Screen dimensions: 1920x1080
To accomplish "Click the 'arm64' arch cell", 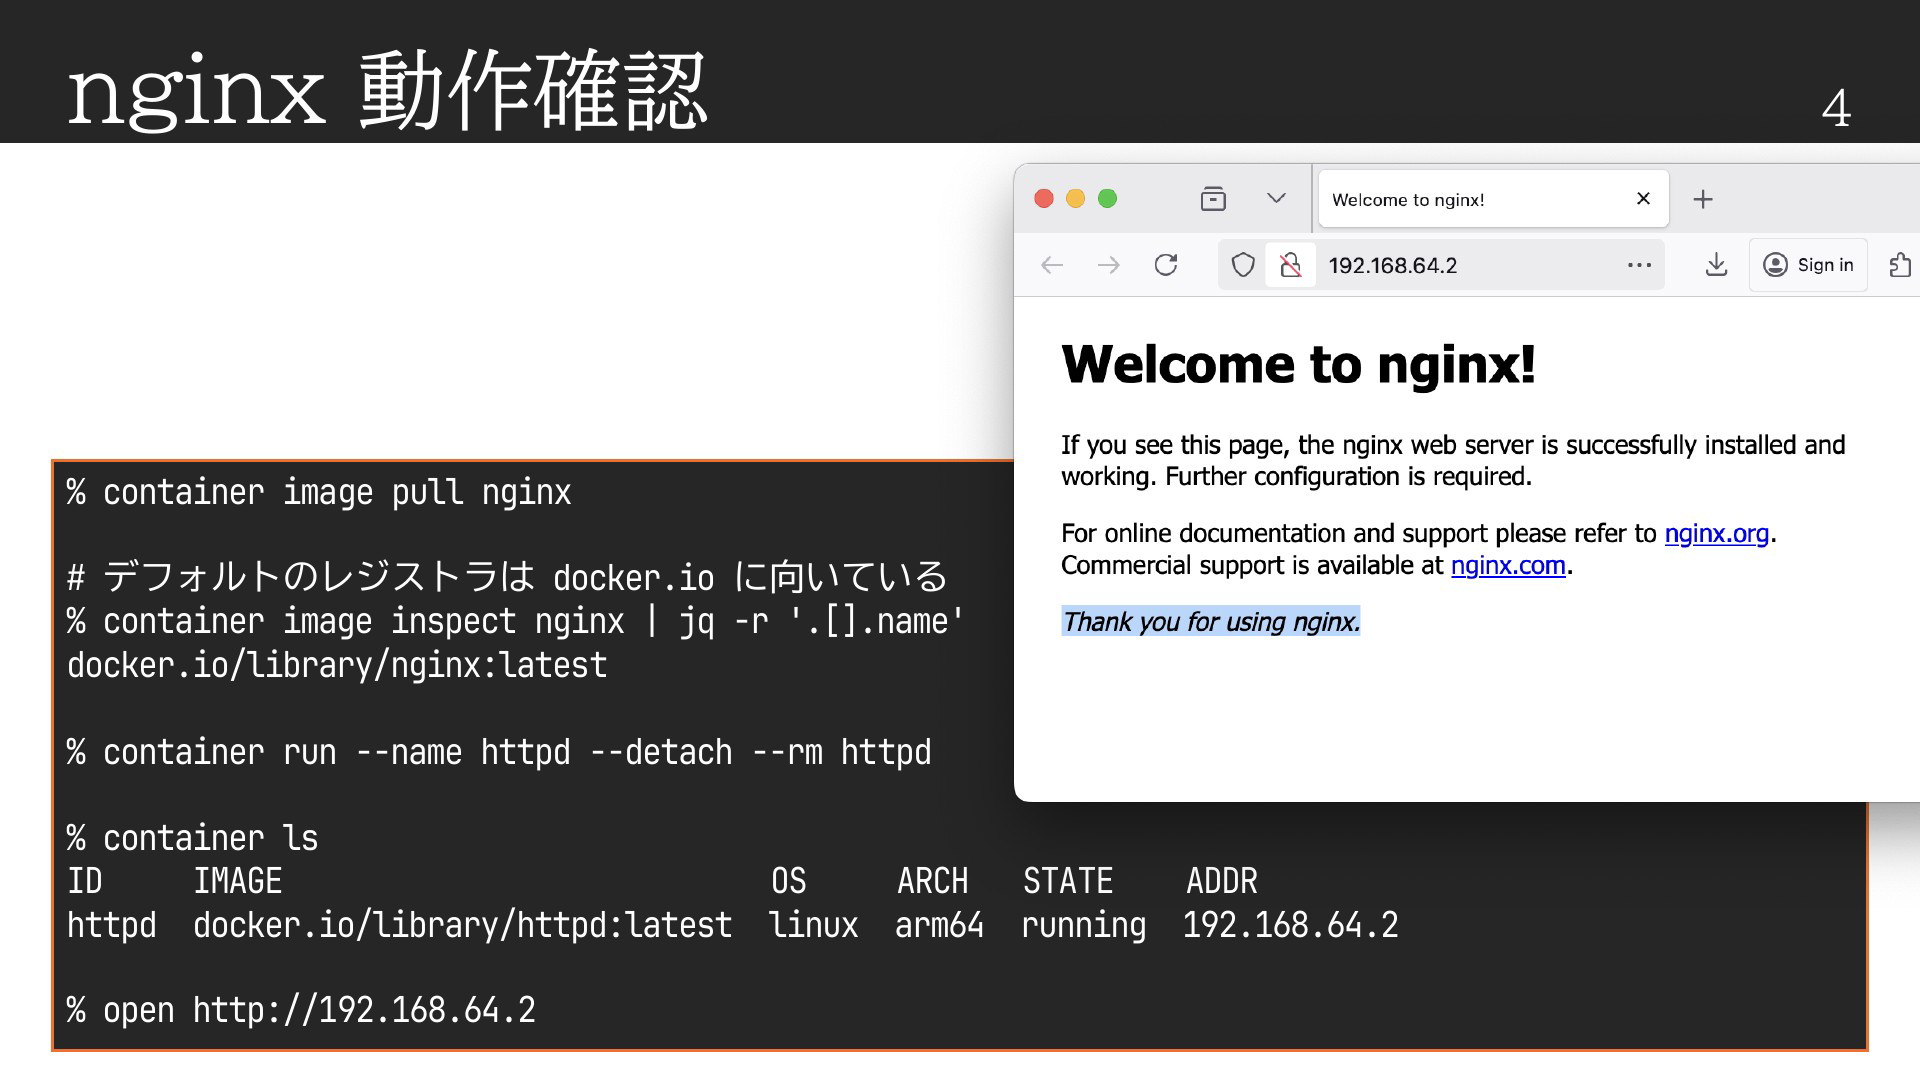I will [x=939, y=925].
